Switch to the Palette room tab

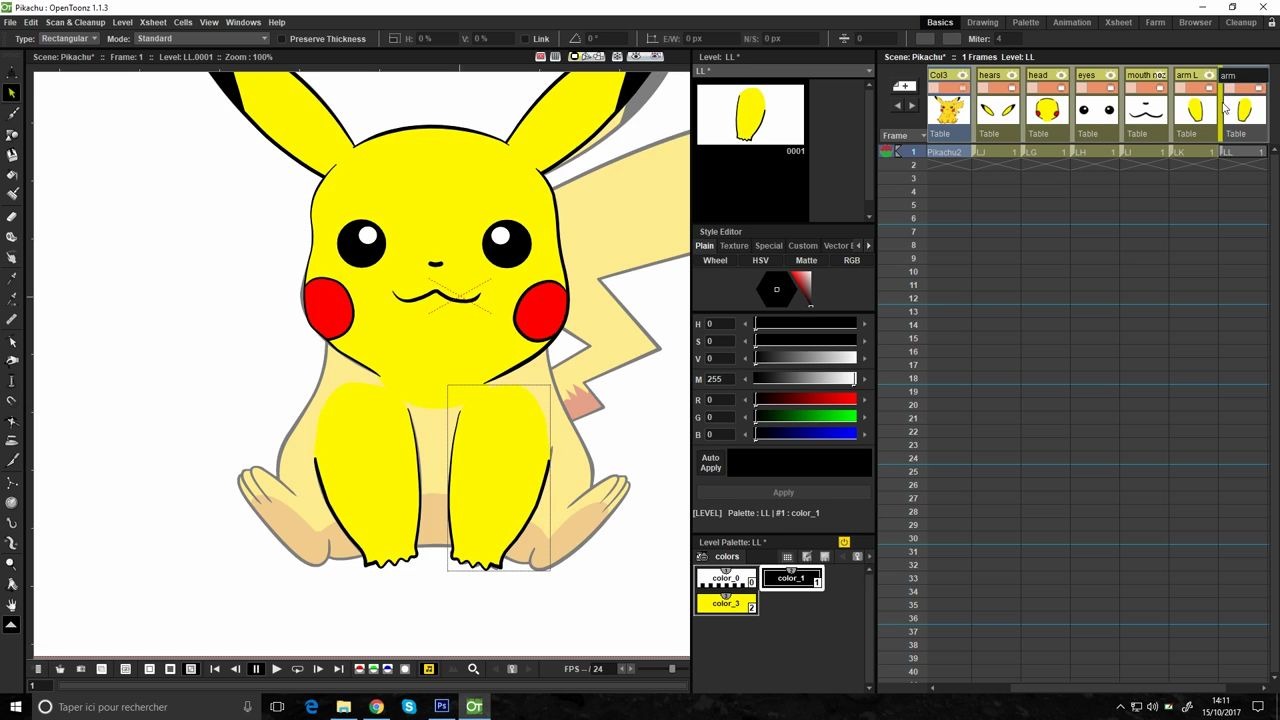[x=1025, y=22]
